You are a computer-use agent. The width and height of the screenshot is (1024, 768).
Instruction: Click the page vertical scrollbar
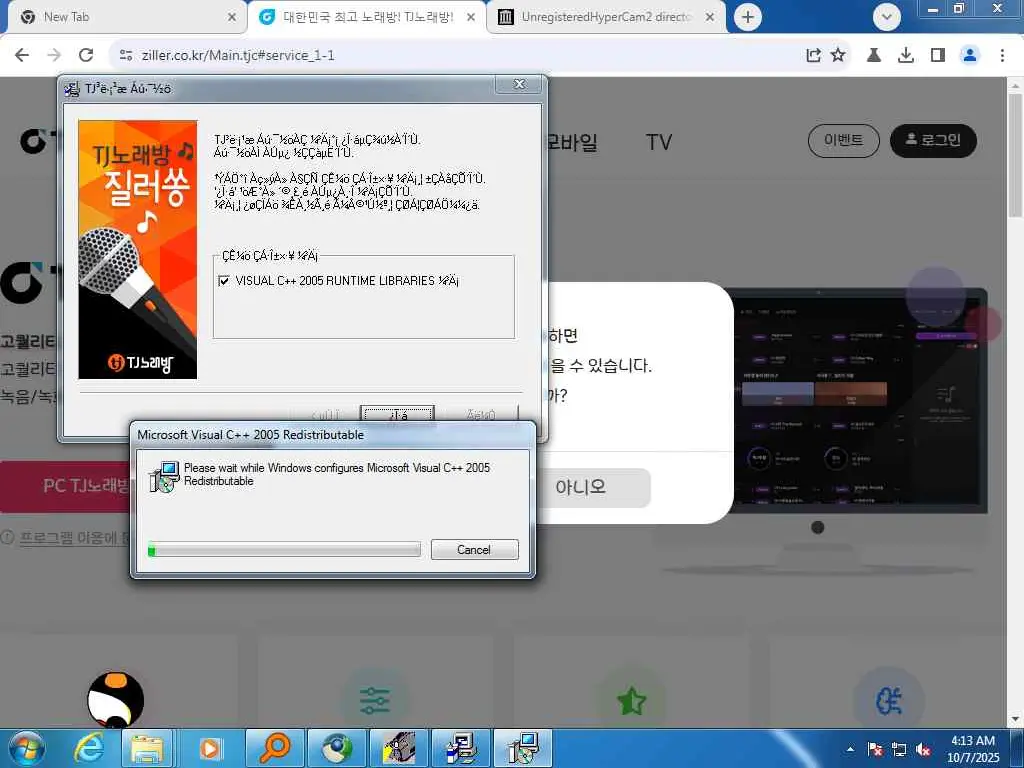click(x=1015, y=155)
